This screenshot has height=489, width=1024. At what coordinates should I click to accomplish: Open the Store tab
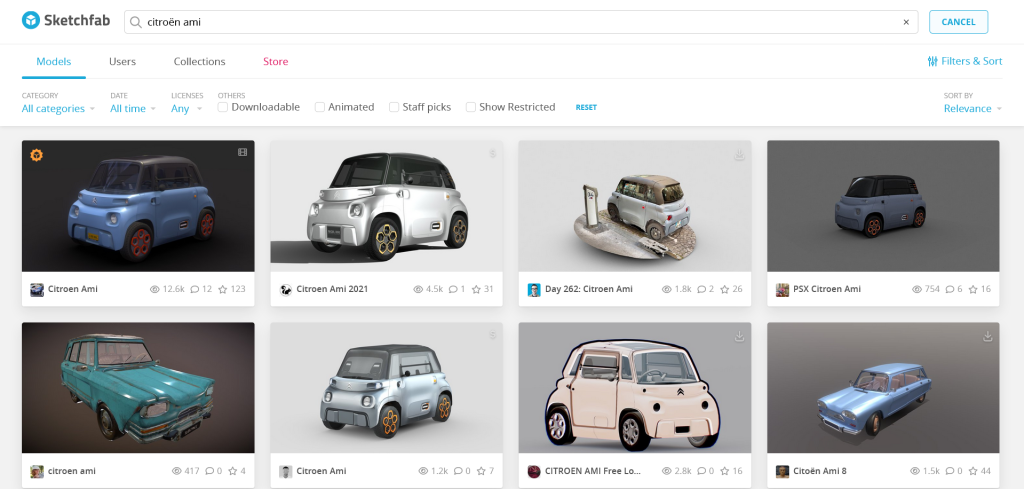coord(276,61)
